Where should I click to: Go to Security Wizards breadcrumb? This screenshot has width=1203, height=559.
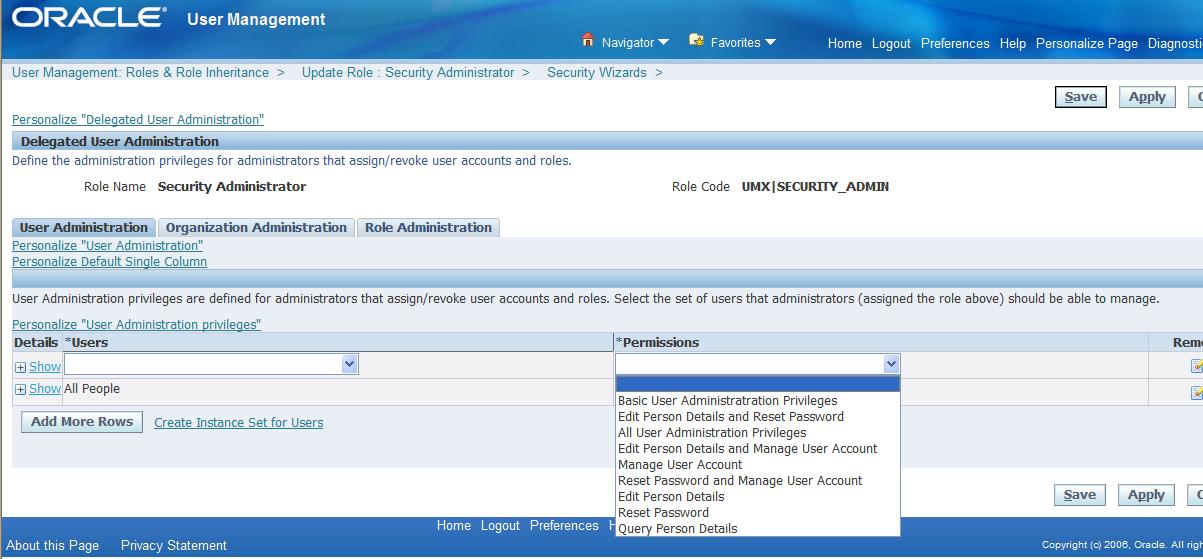(x=597, y=72)
